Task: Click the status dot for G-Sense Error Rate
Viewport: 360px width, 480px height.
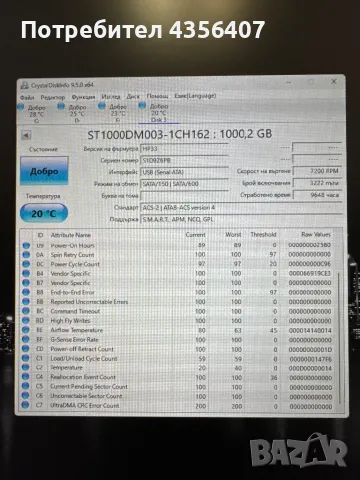Action: click(26, 339)
